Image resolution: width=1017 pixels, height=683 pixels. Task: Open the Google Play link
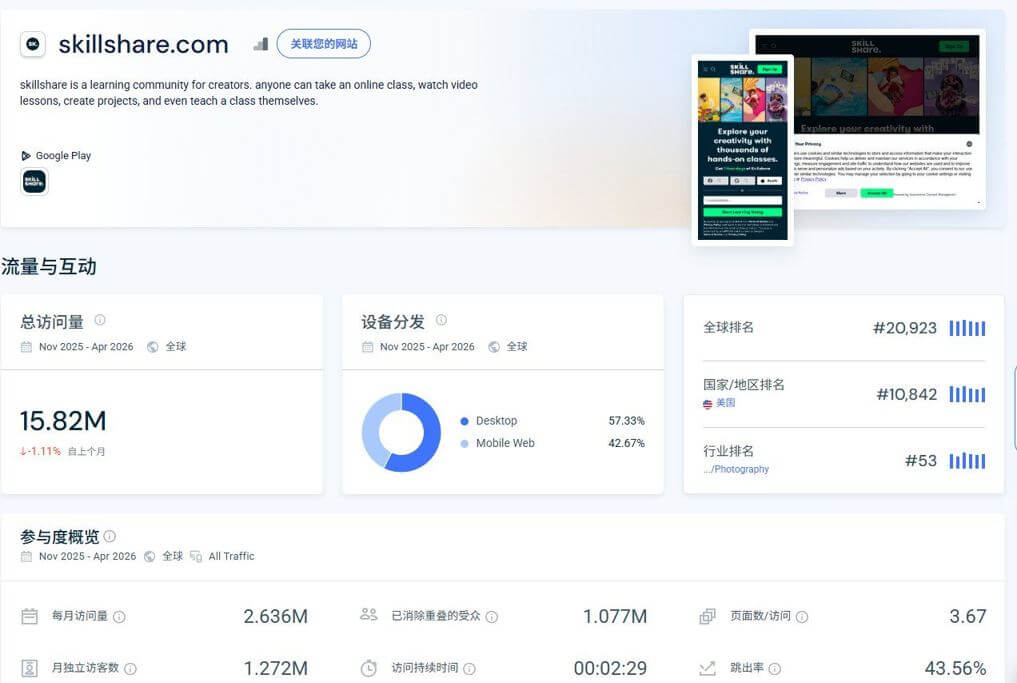[x=56, y=156]
